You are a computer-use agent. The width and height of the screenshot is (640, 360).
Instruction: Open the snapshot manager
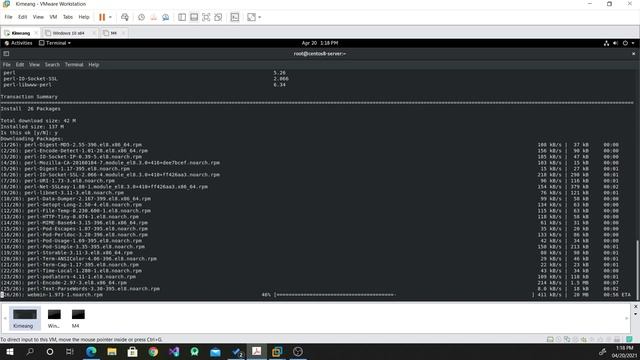tap(166, 17)
